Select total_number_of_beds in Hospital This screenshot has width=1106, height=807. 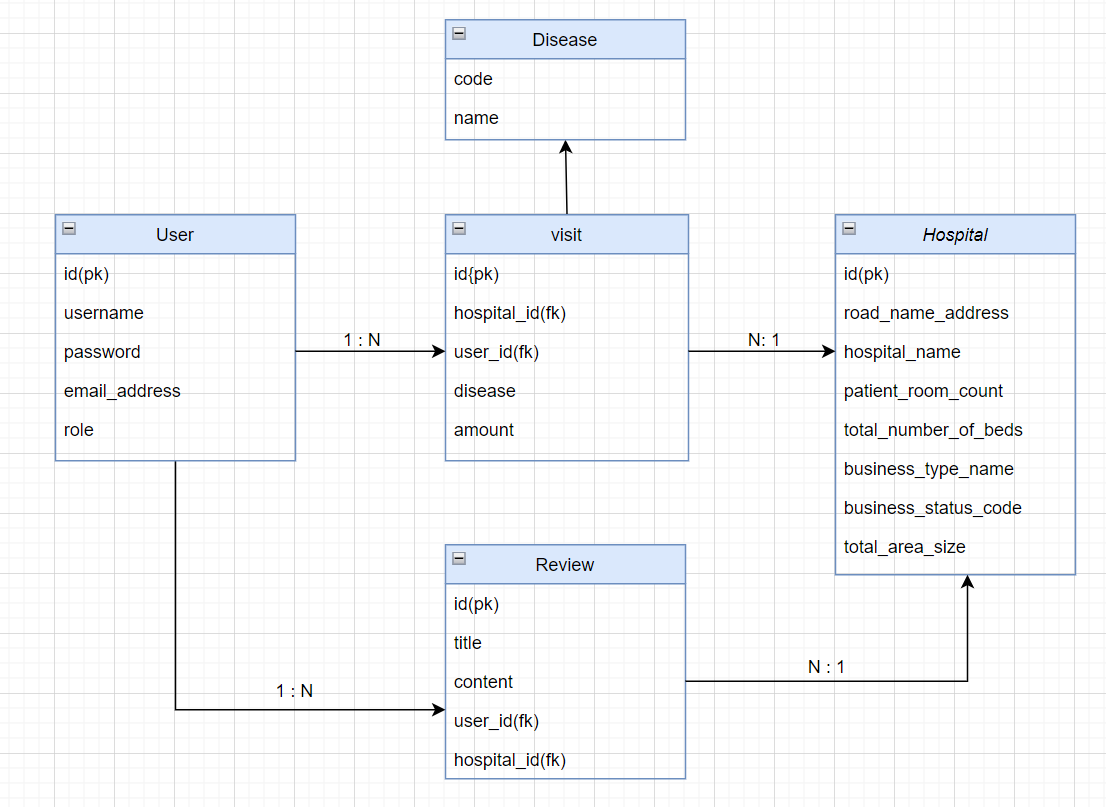coord(933,430)
